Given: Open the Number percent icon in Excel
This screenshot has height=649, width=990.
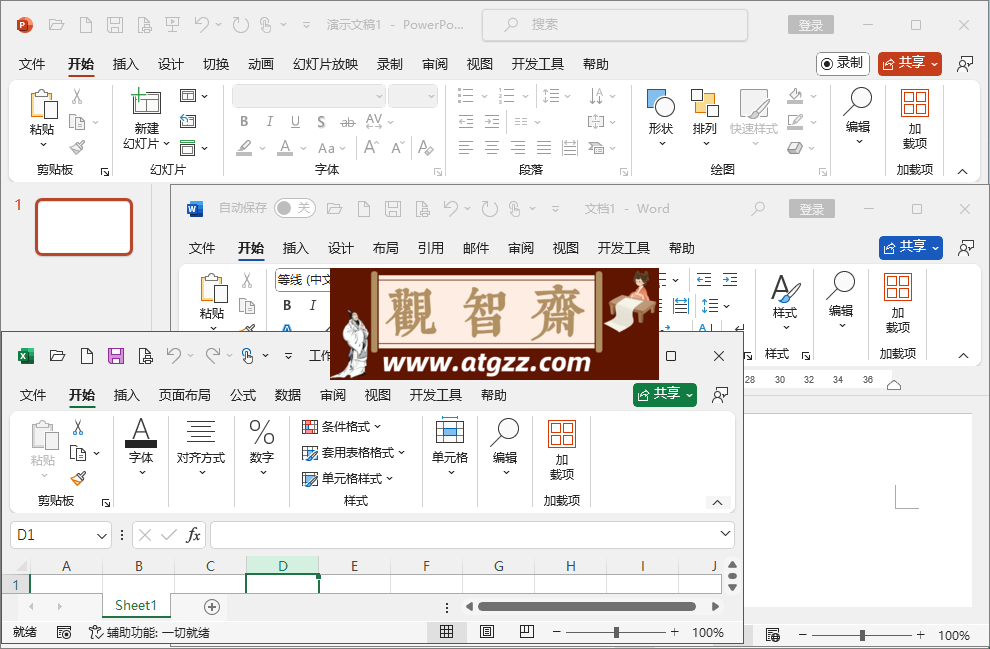Looking at the screenshot, I should 261,433.
